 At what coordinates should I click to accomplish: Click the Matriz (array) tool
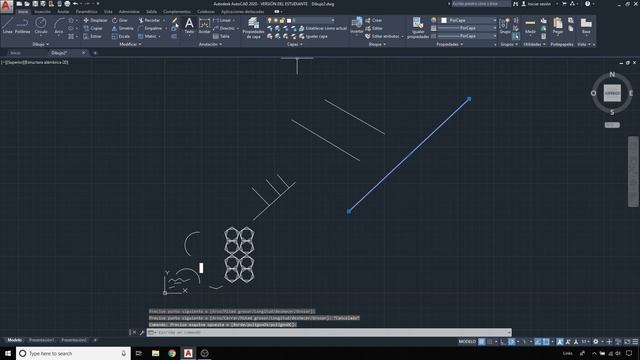pos(148,36)
